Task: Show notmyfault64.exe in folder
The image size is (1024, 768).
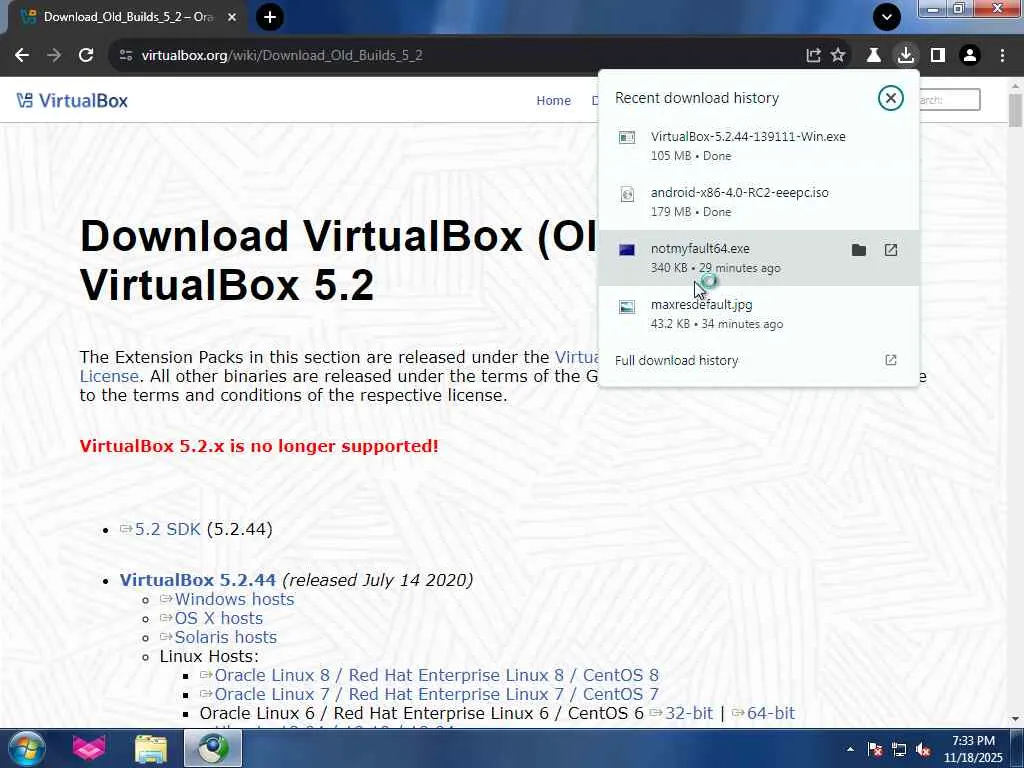Action: pos(859,249)
